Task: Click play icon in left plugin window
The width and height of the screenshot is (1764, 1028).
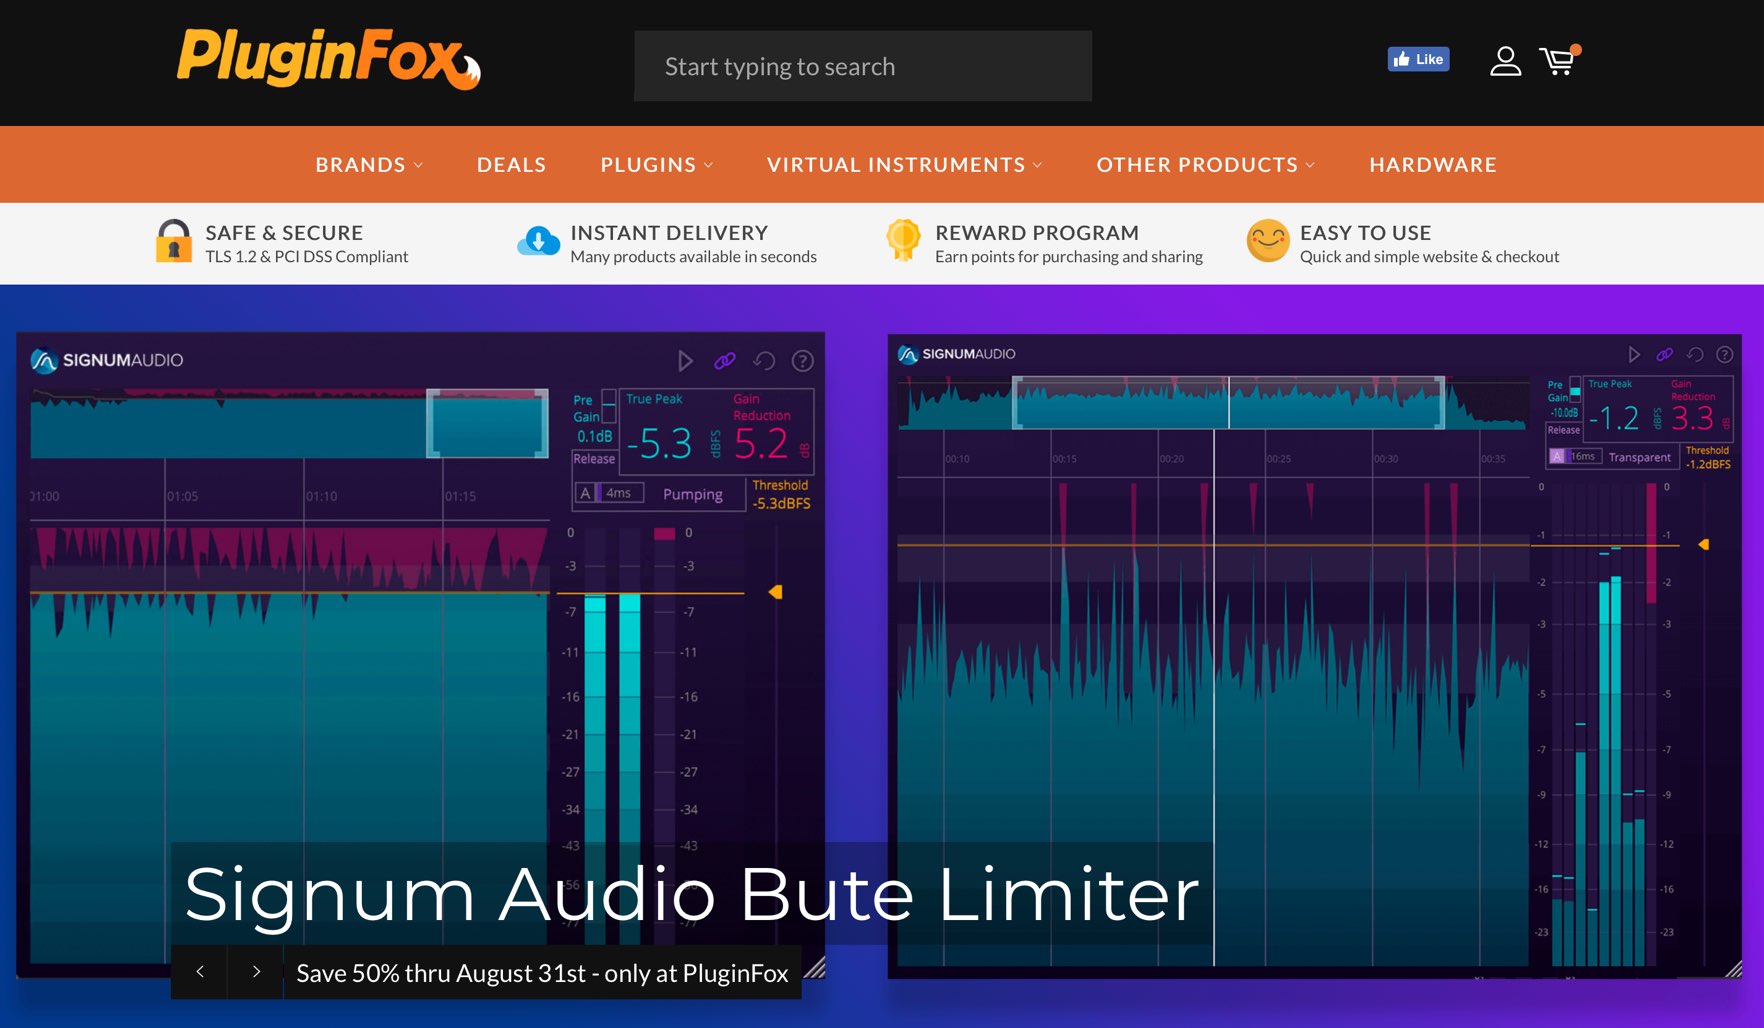Action: [x=685, y=361]
